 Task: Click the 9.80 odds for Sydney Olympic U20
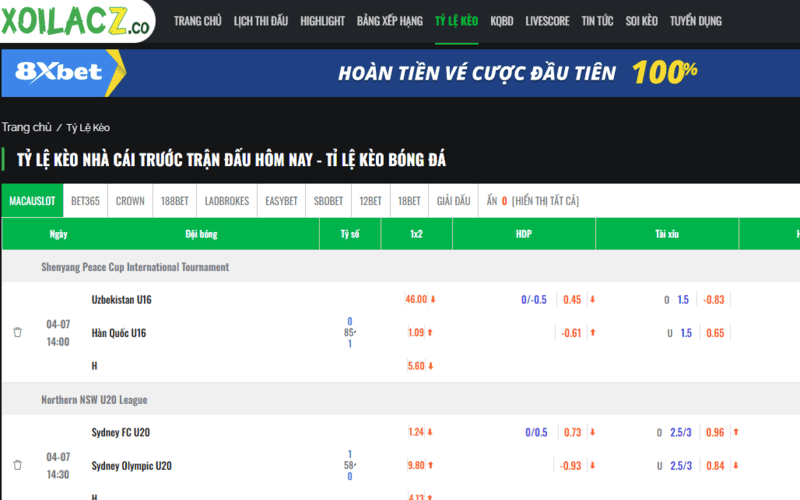pos(416,465)
